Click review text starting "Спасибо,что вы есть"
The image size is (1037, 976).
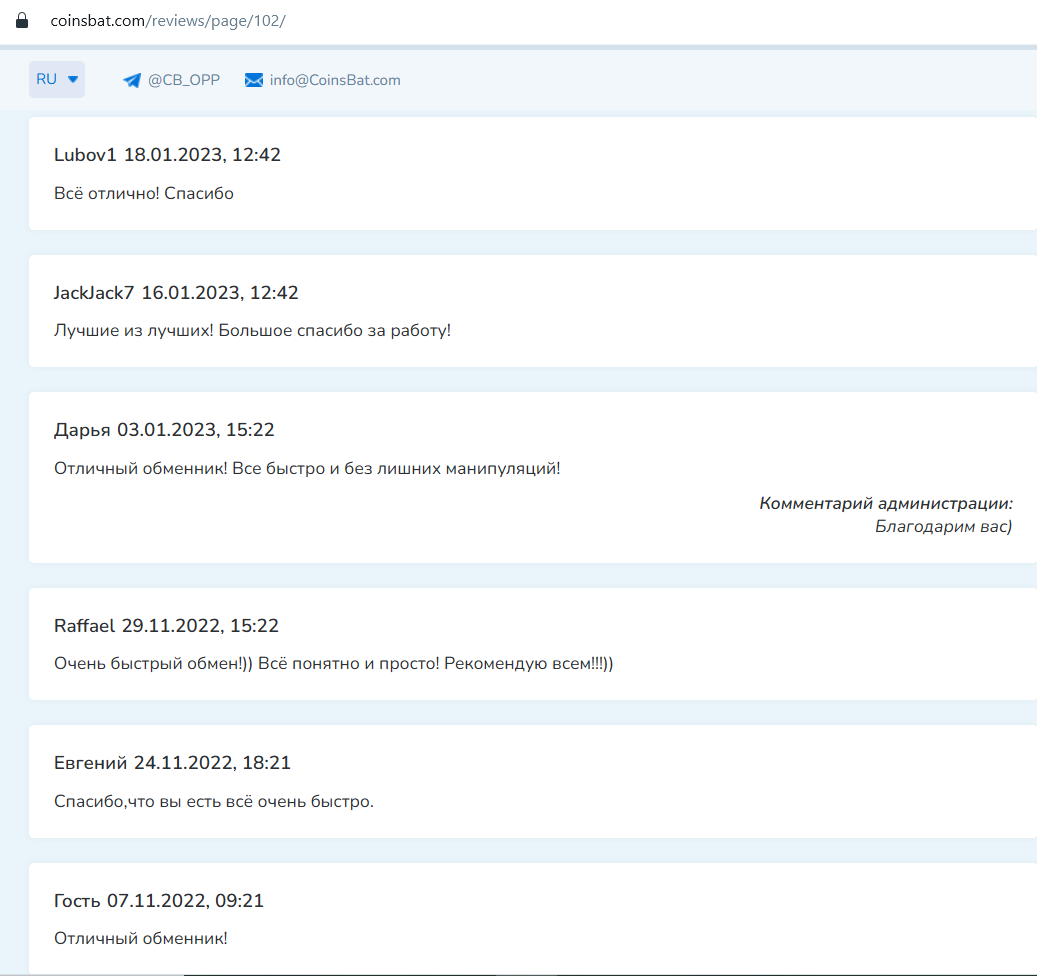click(x=213, y=801)
